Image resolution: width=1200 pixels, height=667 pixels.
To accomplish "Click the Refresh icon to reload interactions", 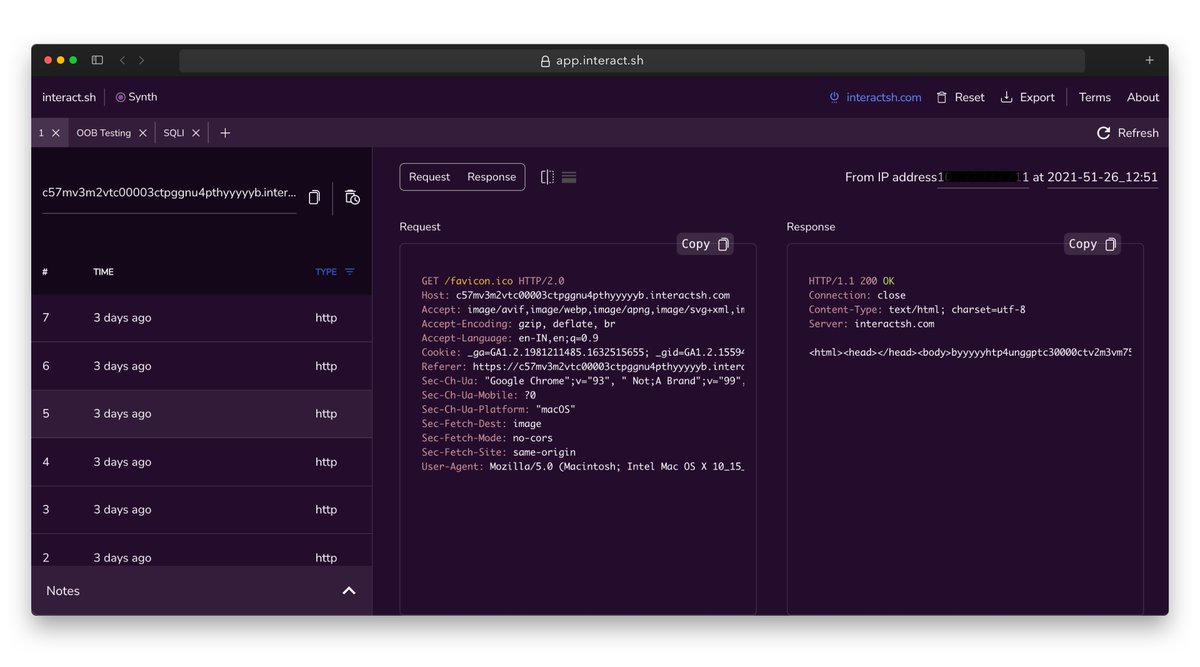I will [x=1103, y=132].
